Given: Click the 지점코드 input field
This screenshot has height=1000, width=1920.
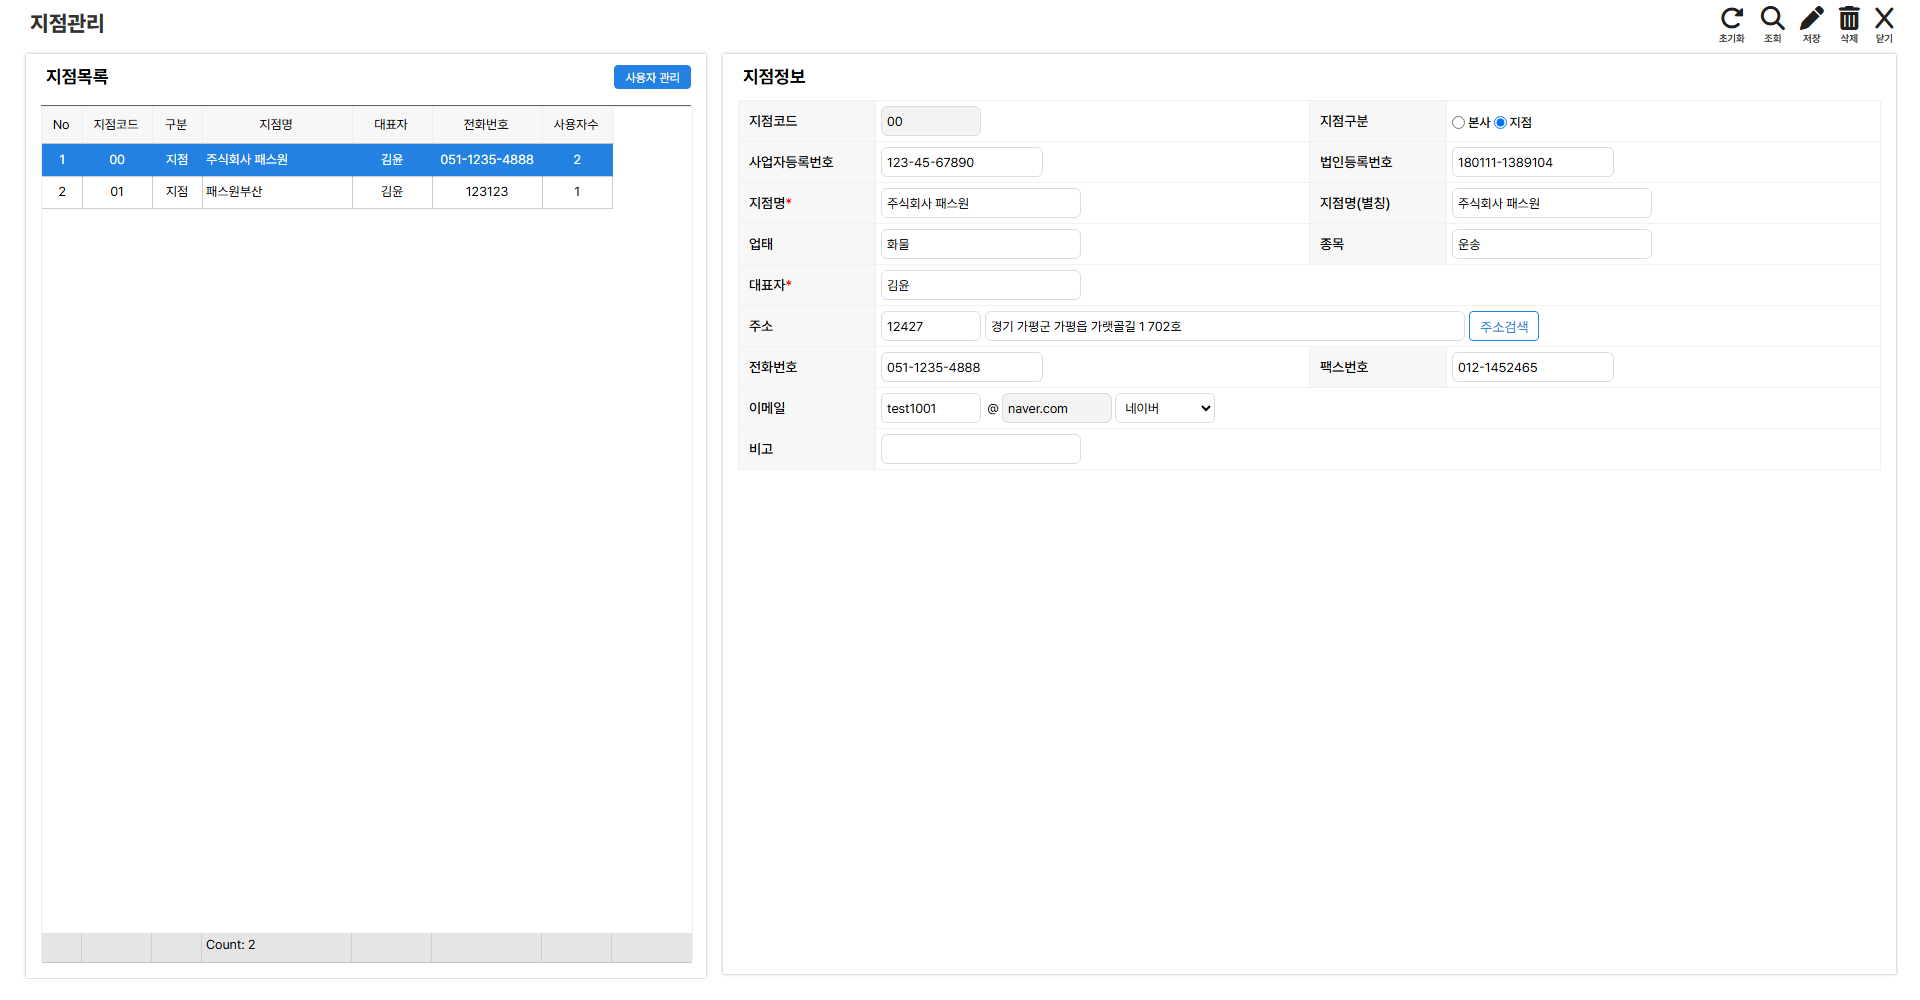Looking at the screenshot, I should [930, 121].
